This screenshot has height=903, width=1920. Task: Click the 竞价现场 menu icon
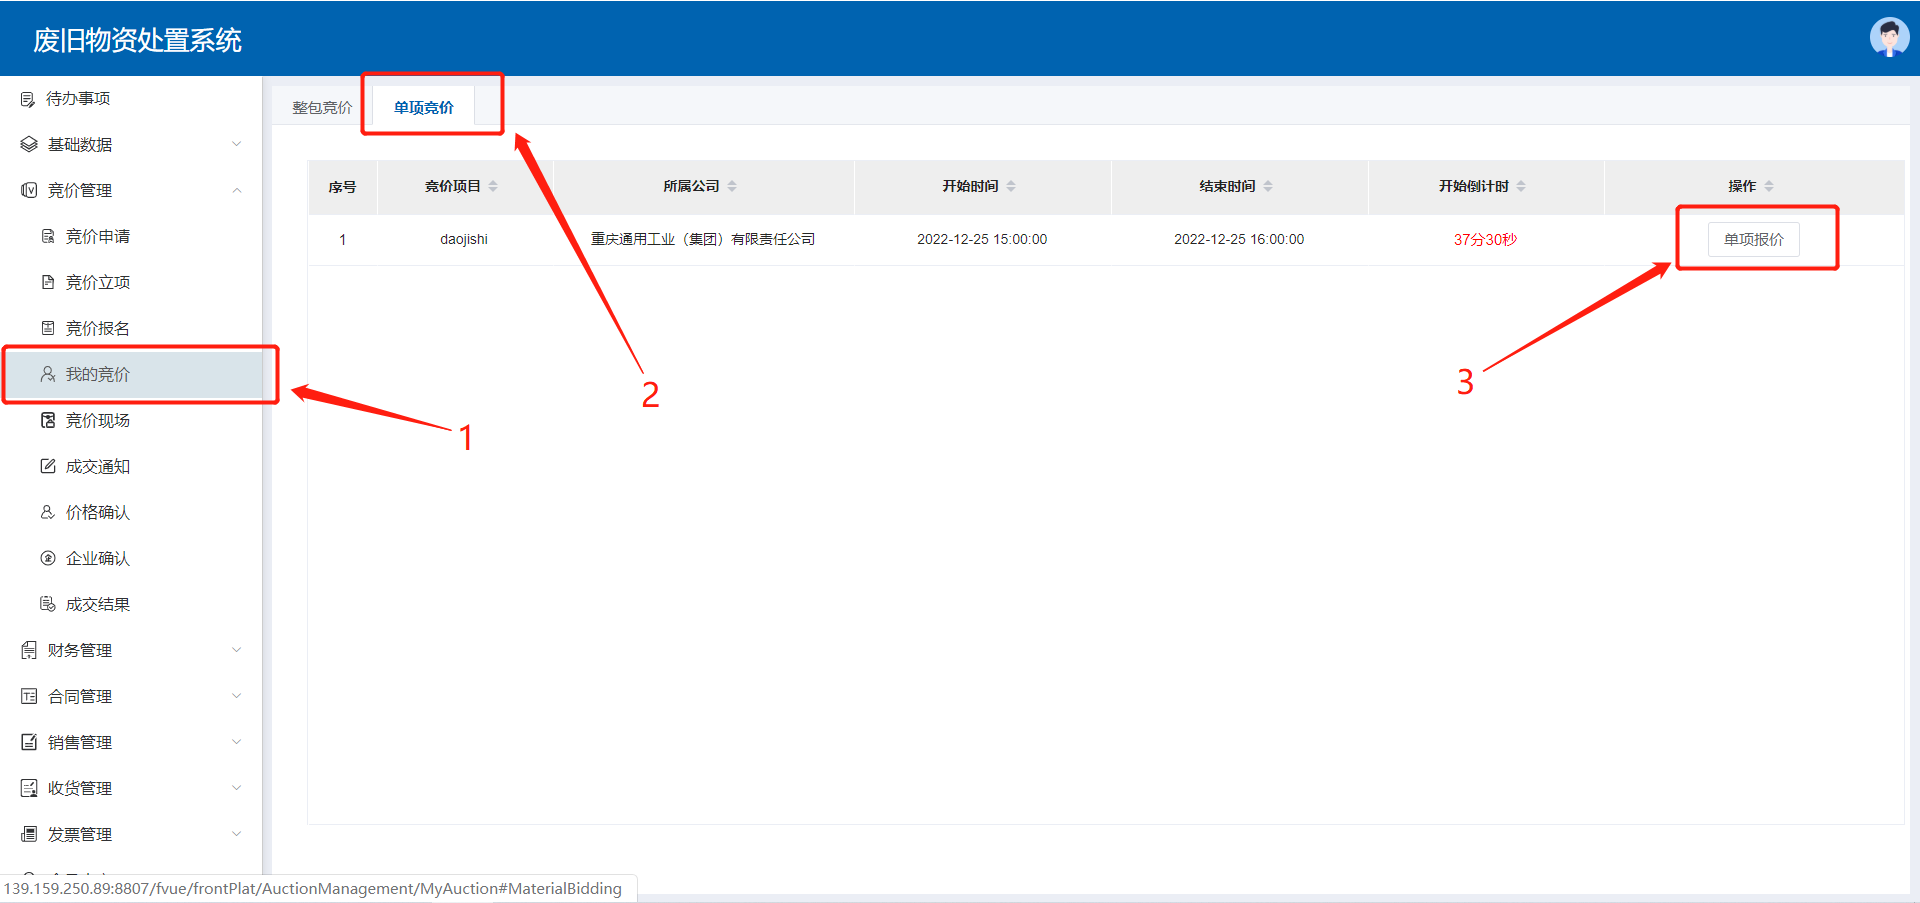tap(48, 421)
